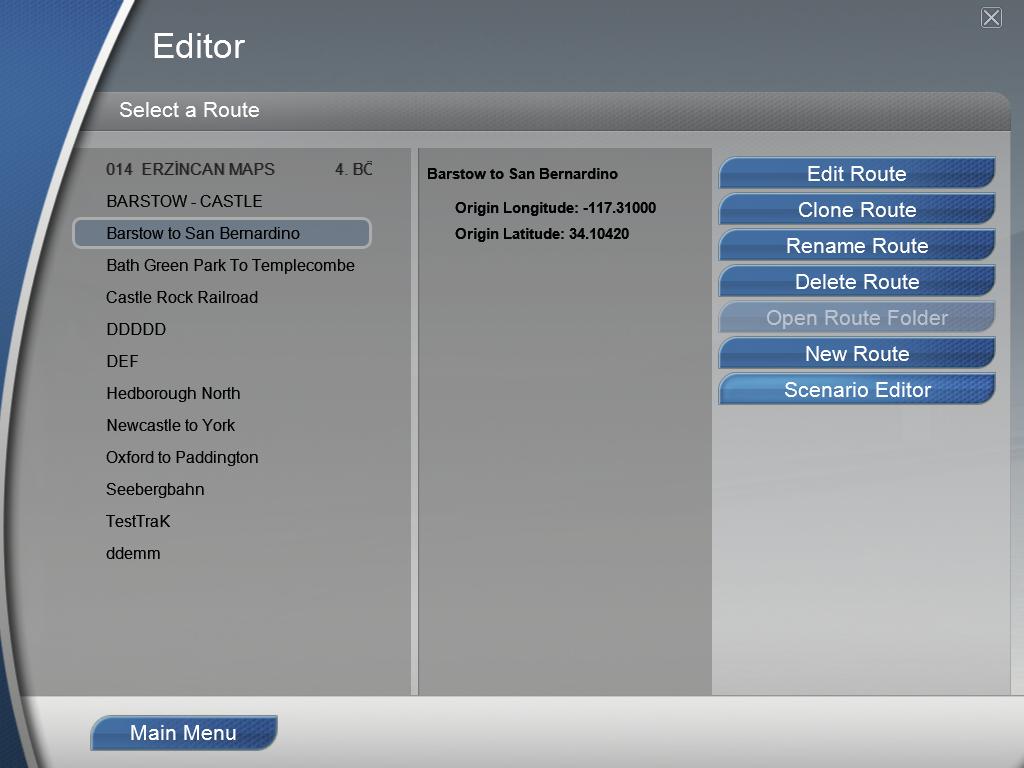The width and height of the screenshot is (1024, 768).
Task: Open the selected route with Edit Route
Action: pyautogui.click(x=857, y=174)
